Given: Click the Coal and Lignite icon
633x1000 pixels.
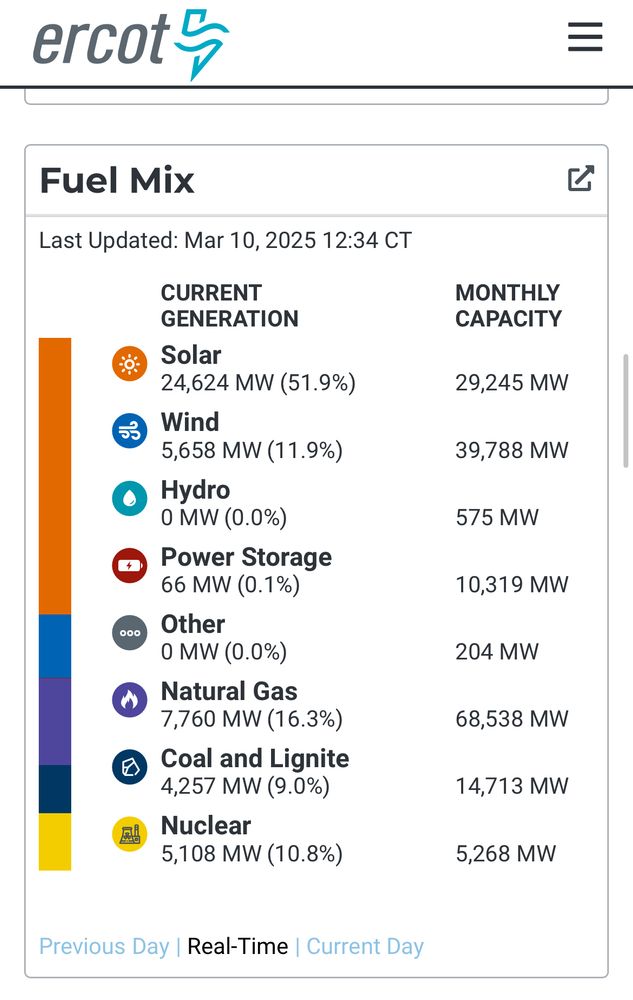Looking at the screenshot, I should 130,766.
